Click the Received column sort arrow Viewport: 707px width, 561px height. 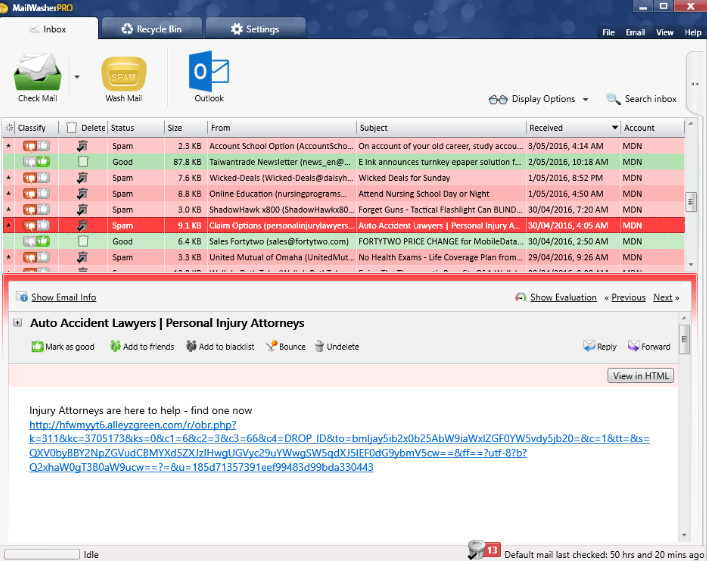click(x=614, y=128)
